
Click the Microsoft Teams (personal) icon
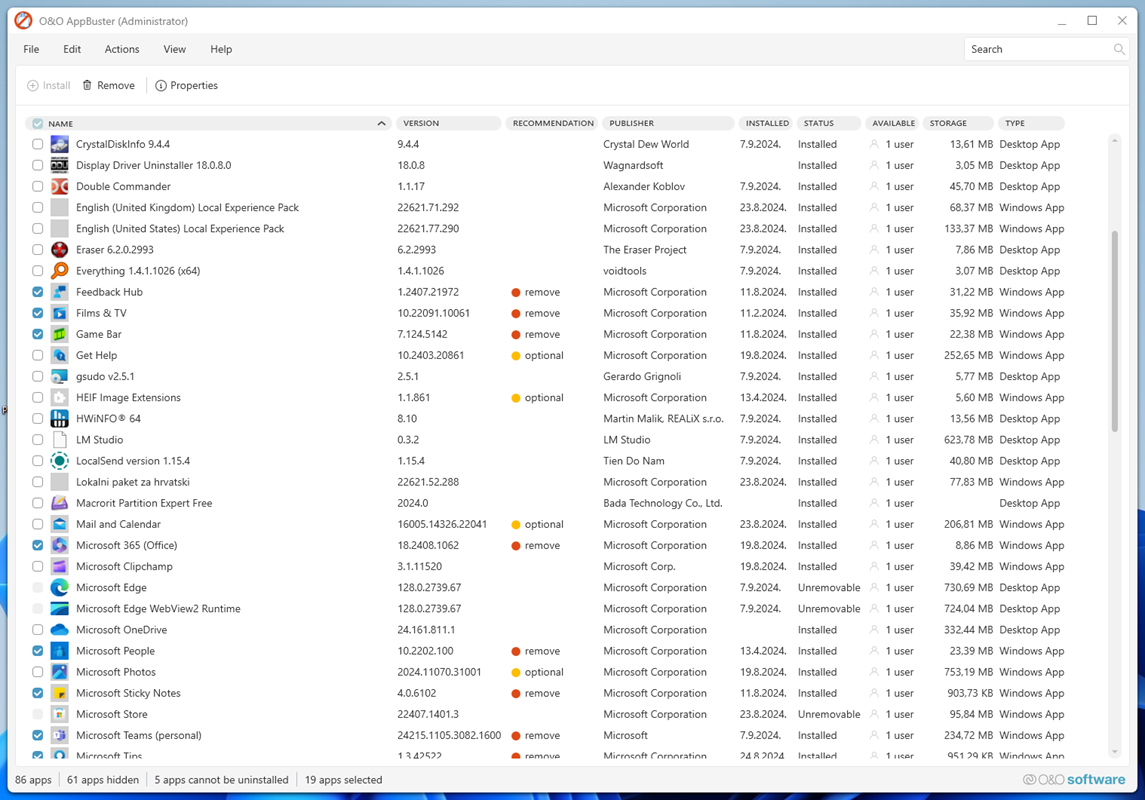pyautogui.click(x=59, y=736)
